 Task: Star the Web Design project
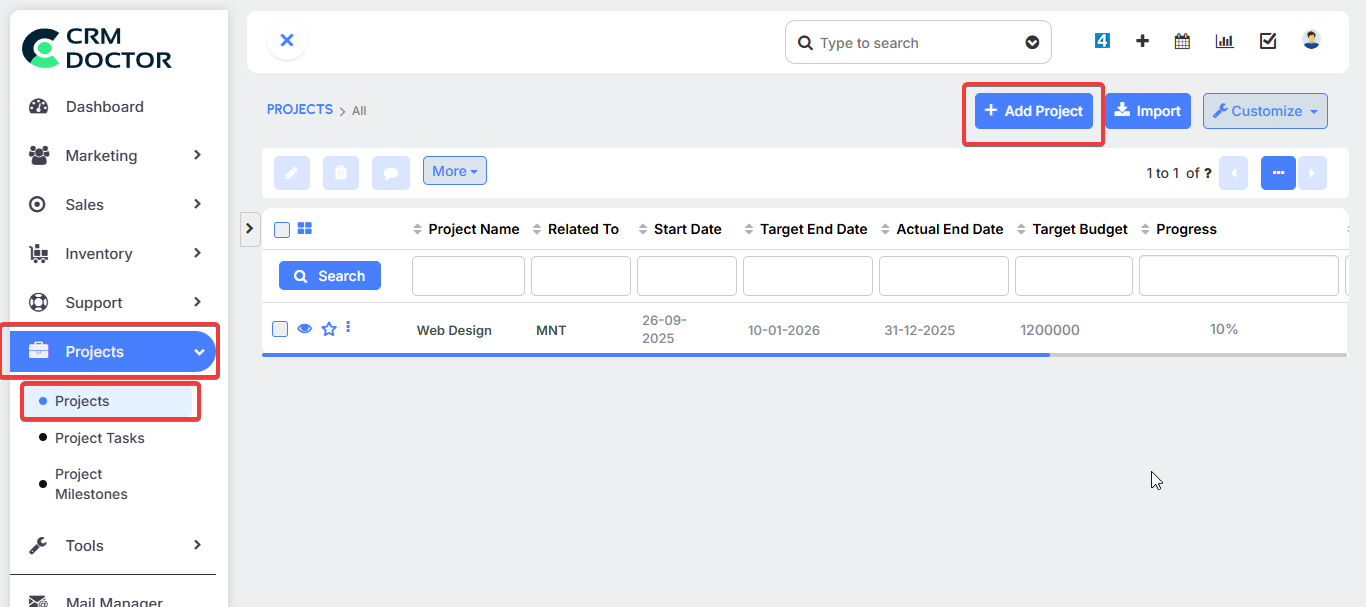[328, 328]
